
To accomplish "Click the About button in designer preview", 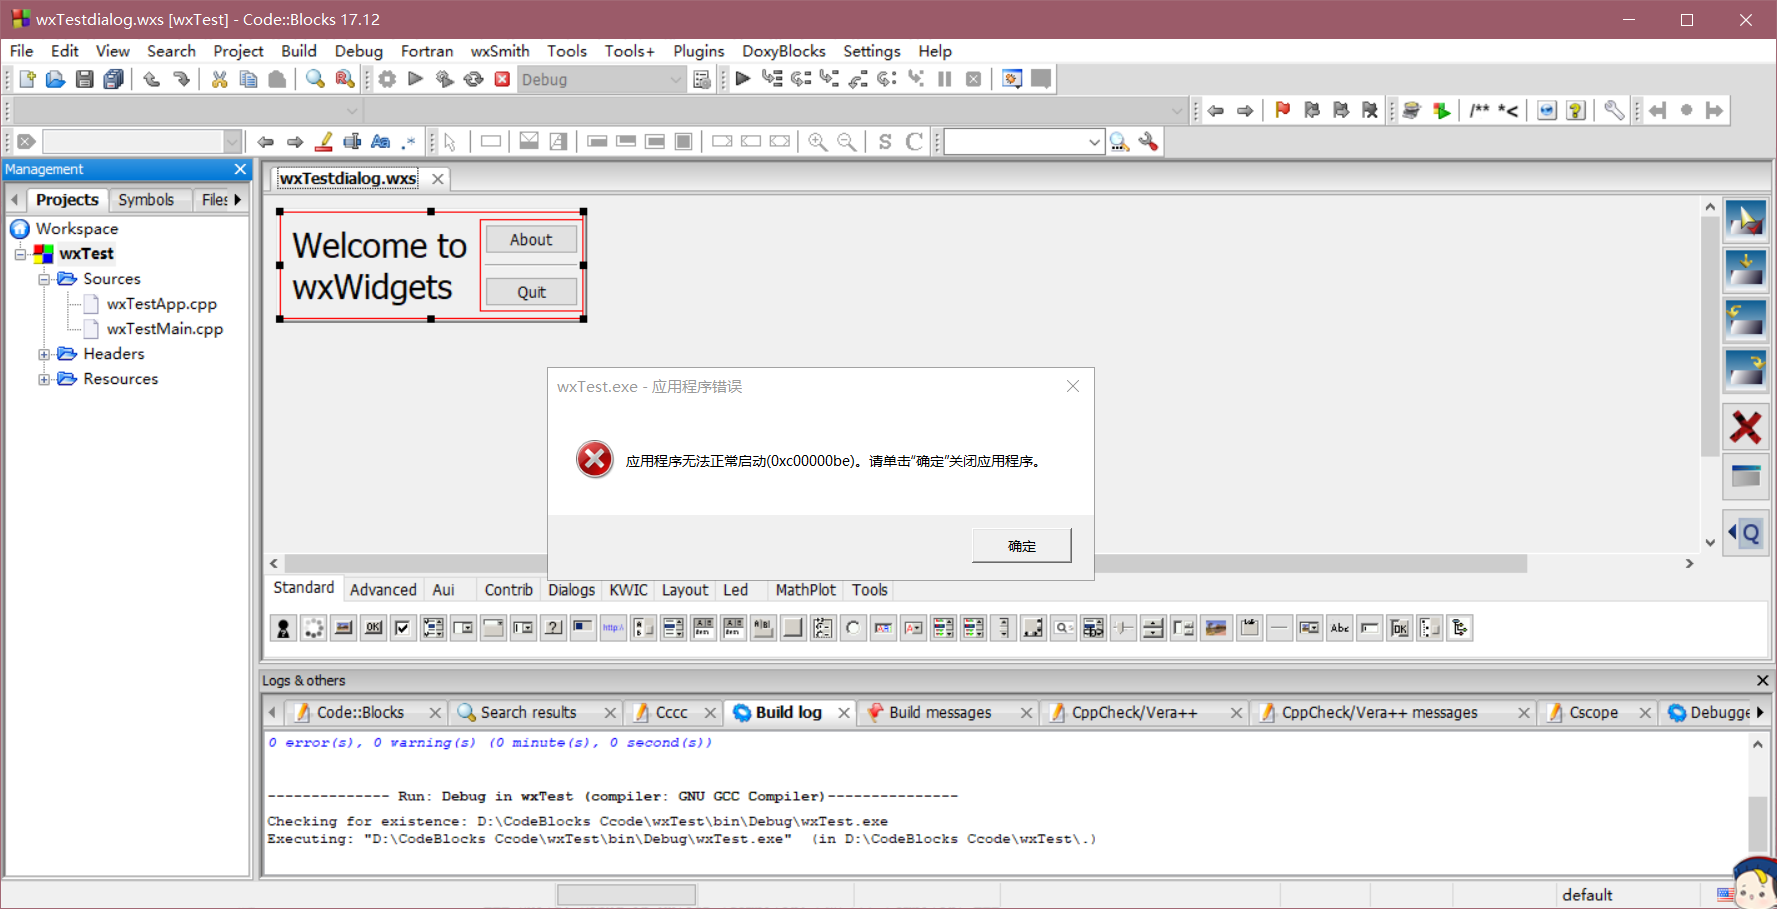I will coord(531,240).
